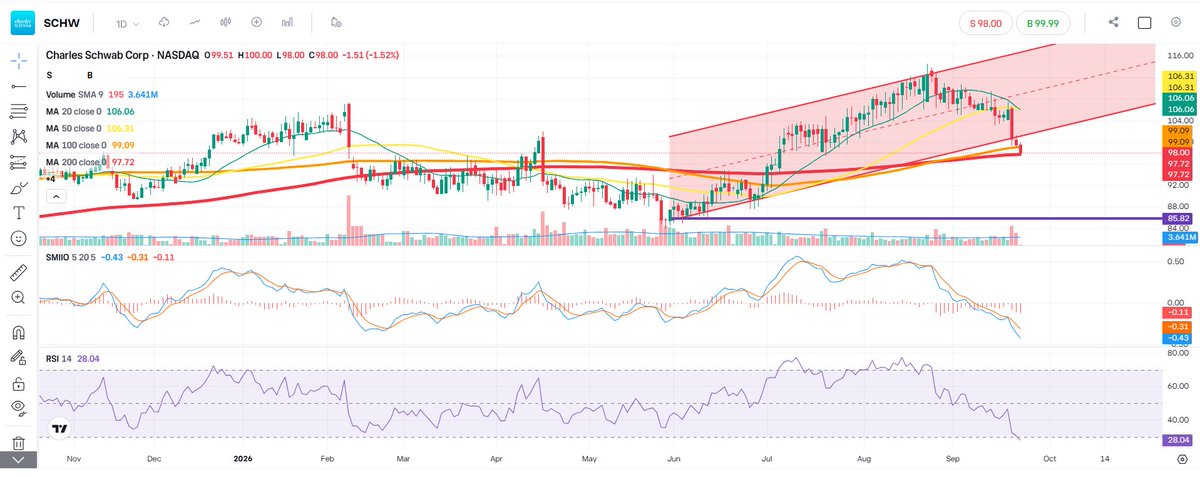The width and height of the screenshot is (1200, 477).
Task: Click the MA 200 close 0 legend
Action: tap(91, 162)
